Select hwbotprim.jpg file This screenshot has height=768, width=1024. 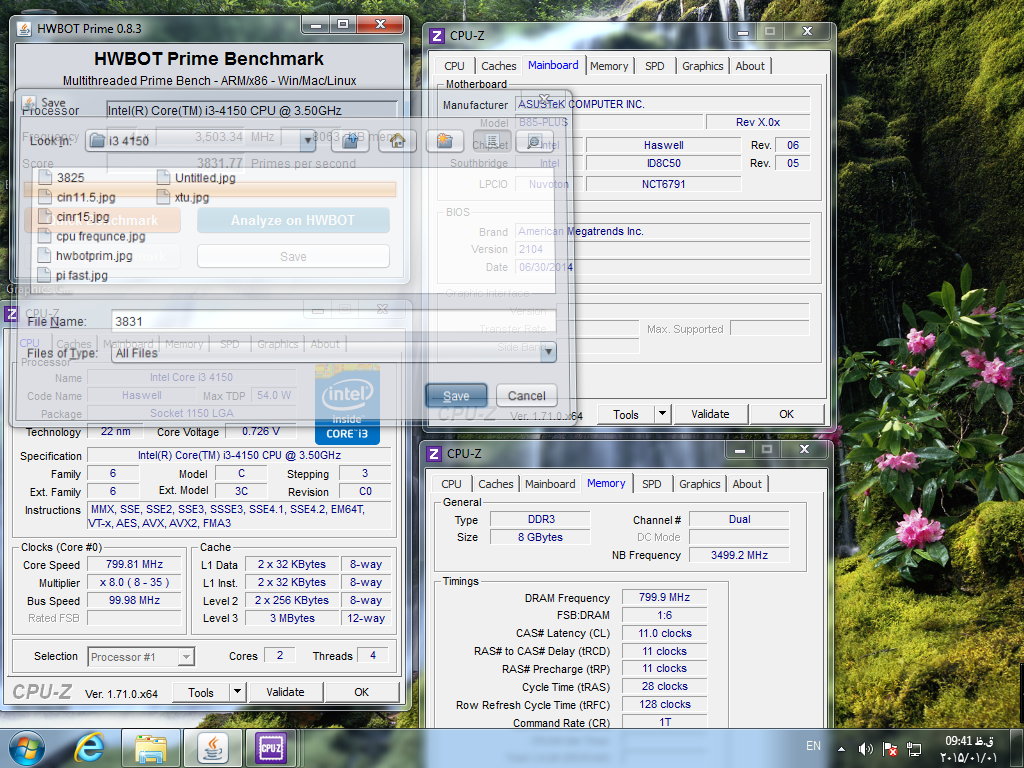(x=86, y=256)
